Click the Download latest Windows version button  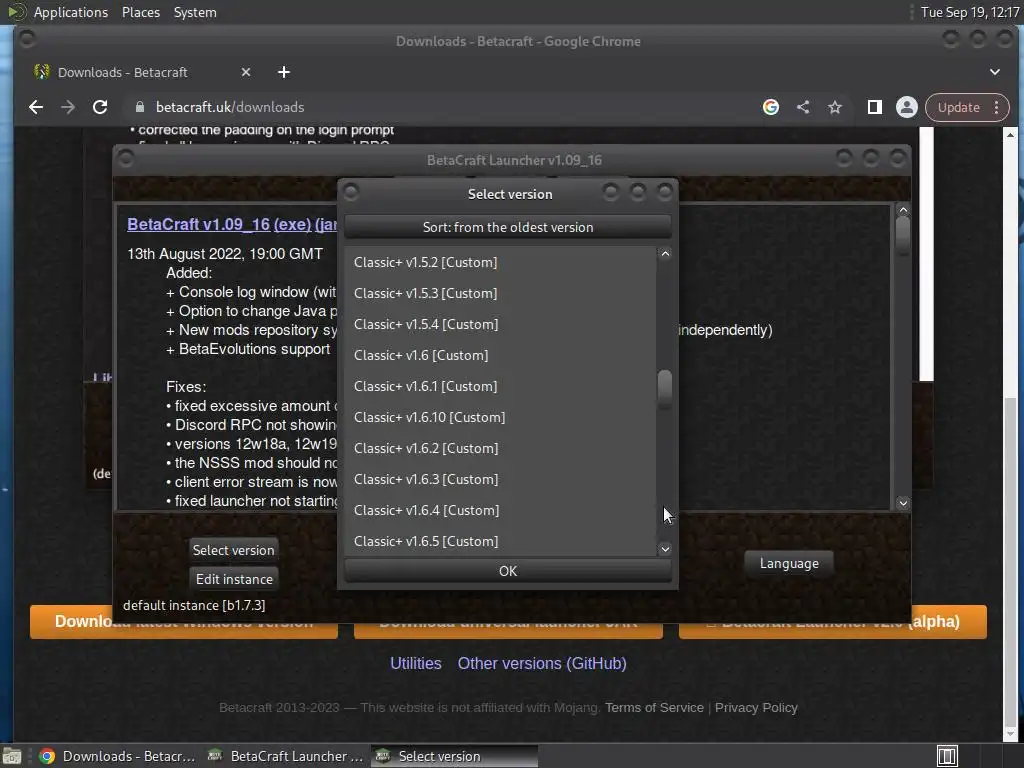pos(184,621)
